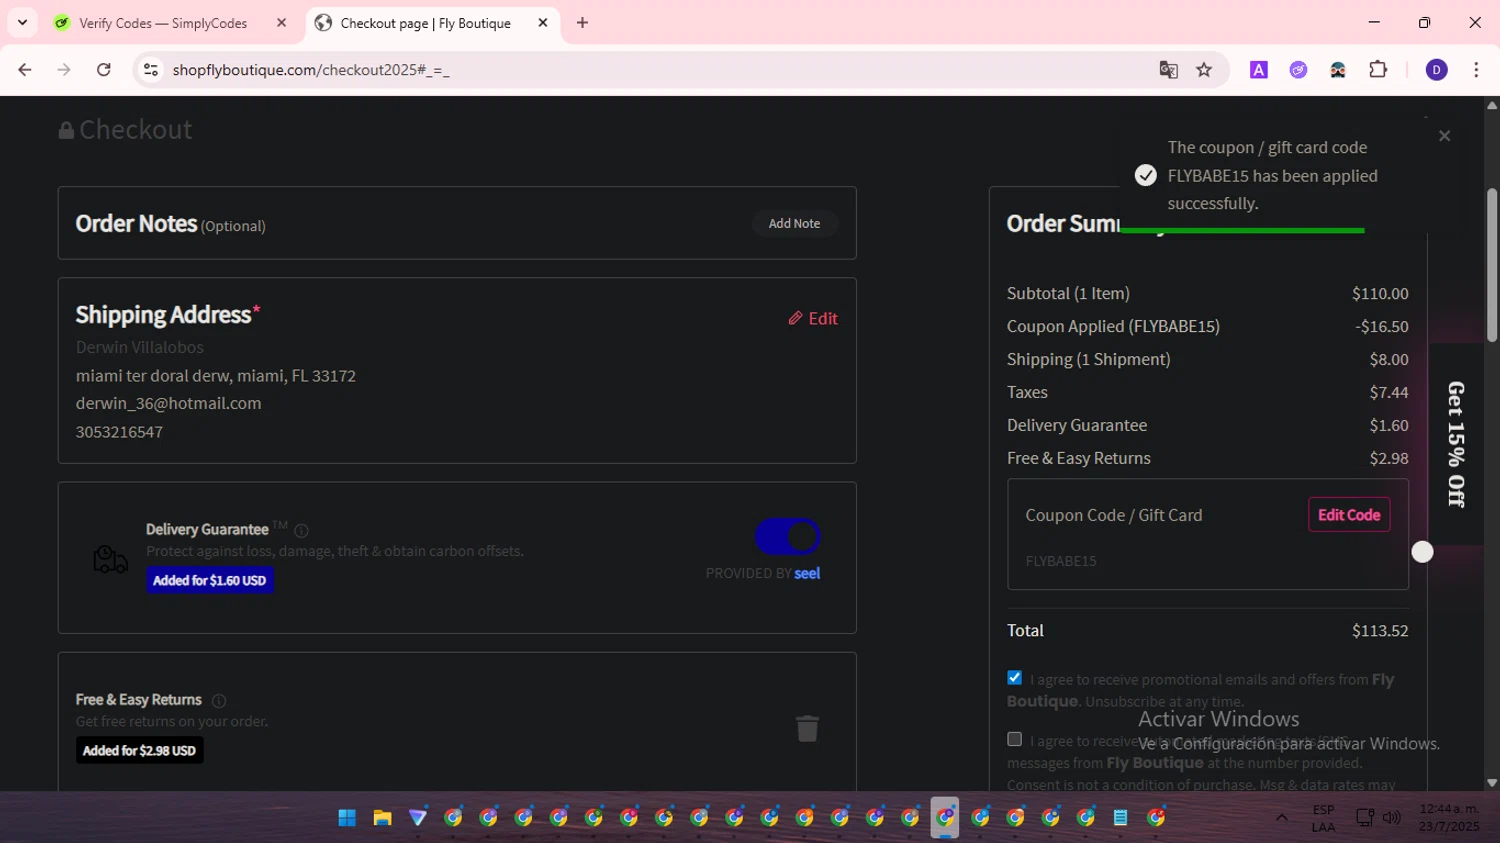Open the tab search dropdown arrow
Image resolution: width=1500 pixels, height=843 pixels.
[x=22, y=22]
